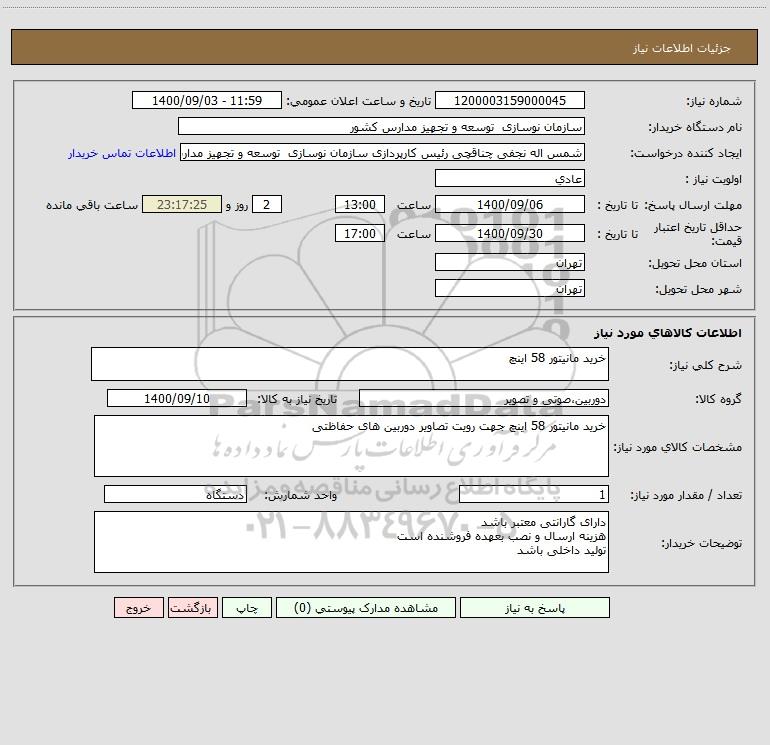
Task: Click label 'تعداد / مقدار مورد نیاز:'
Action: [x=686, y=496]
